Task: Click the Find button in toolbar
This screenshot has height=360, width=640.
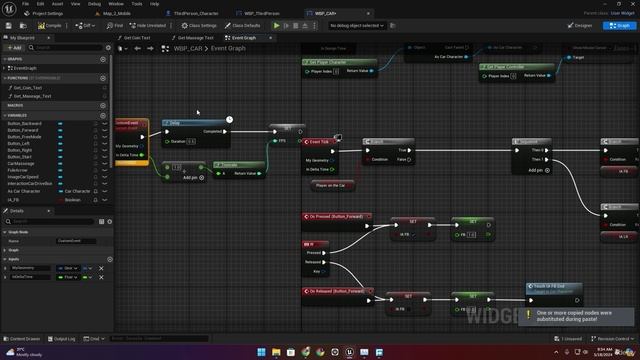Action: click(115, 26)
